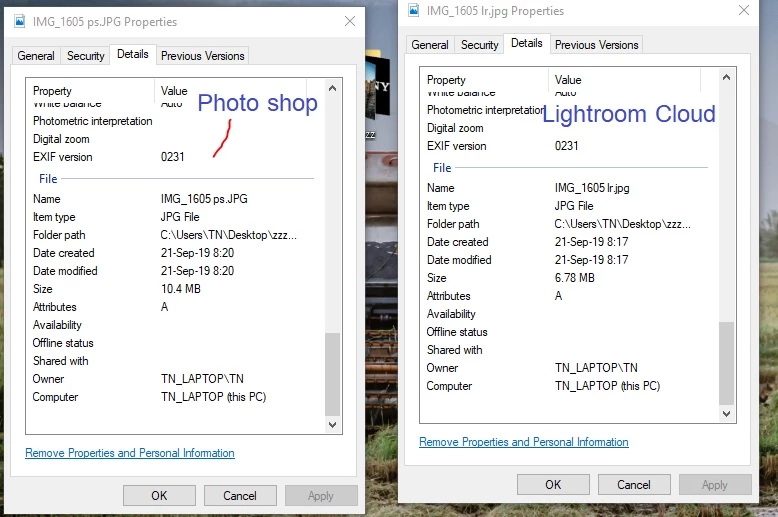The height and width of the screenshot is (517, 778).
Task: Click Remove Properties link in lr.jpg dialog
Action: coord(524,442)
